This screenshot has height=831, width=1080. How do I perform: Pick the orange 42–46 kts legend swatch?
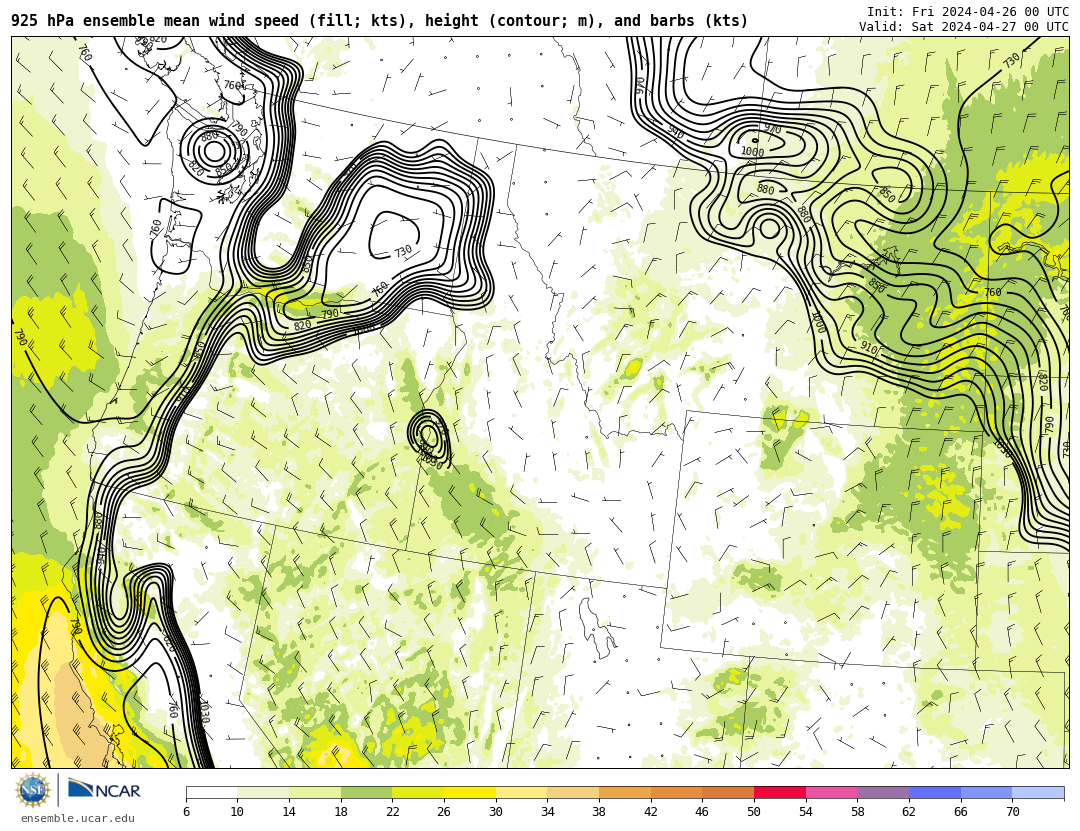tap(676, 792)
